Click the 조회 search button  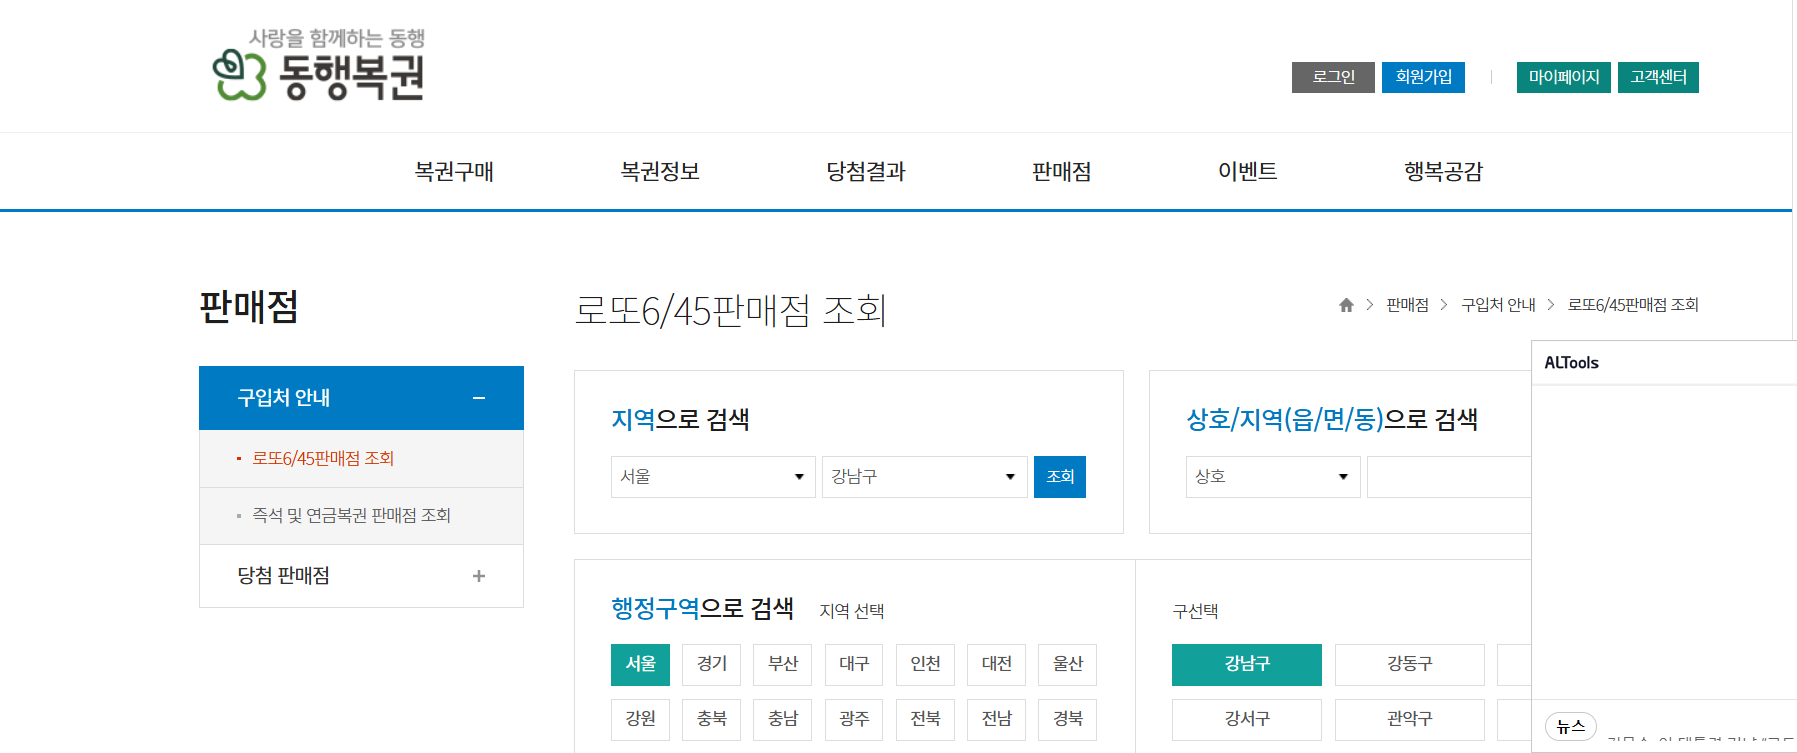[1060, 477]
